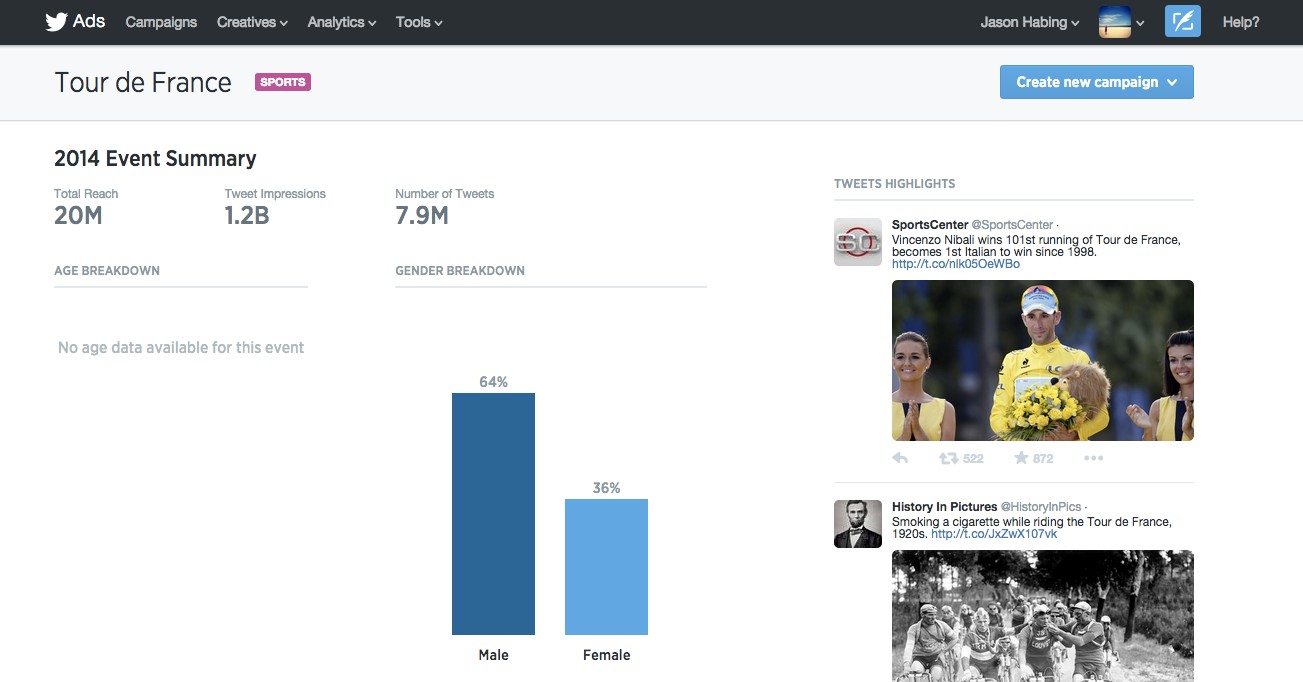Image resolution: width=1303 pixels, height=682 pixels.
Task: Favorite the SportsCenter tweet with the star
Action: [x=1022, y=457]
